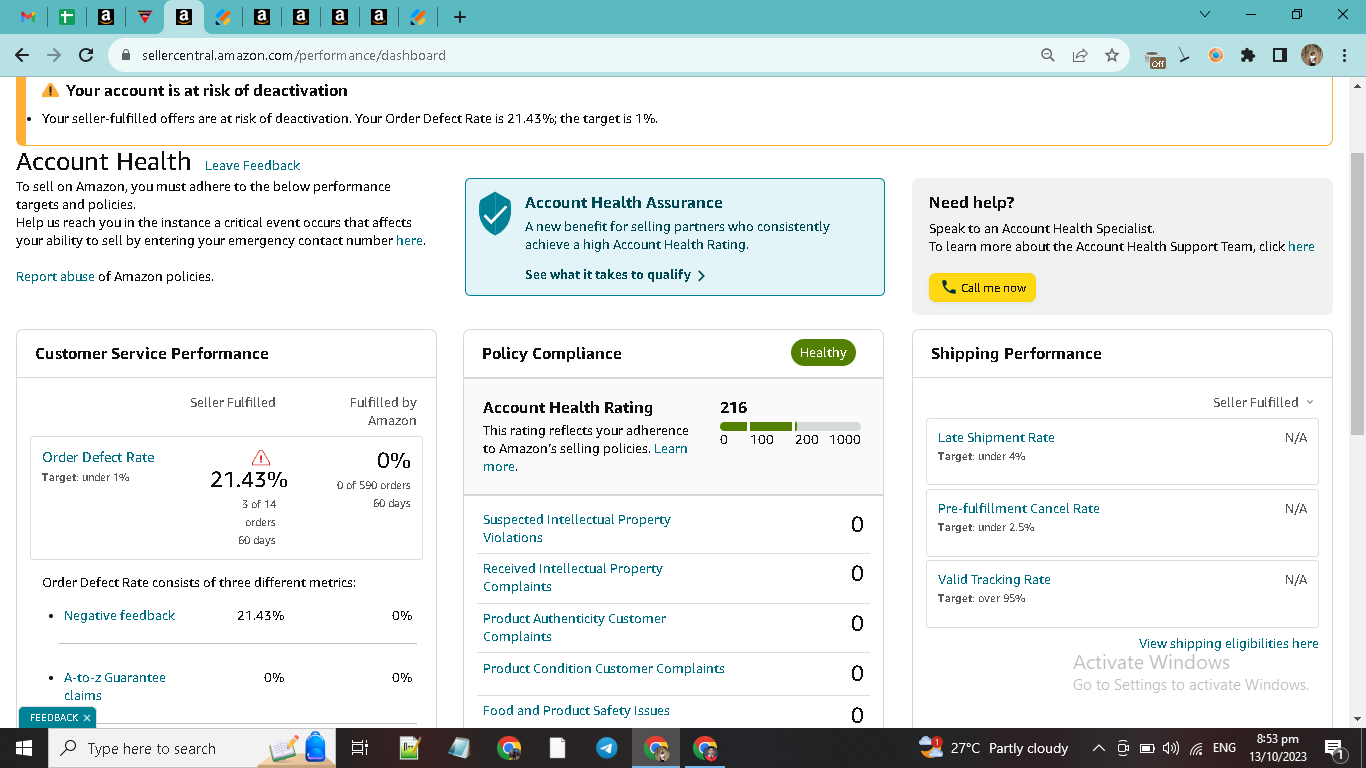Switch to the Gmail tab
The image size is (1366, 768).
(28, 17)
